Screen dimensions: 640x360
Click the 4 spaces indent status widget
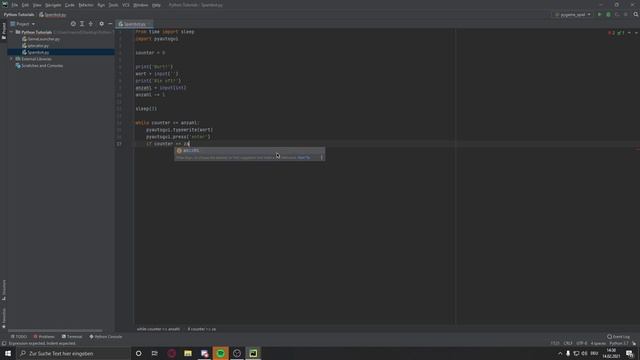[598, 343]
